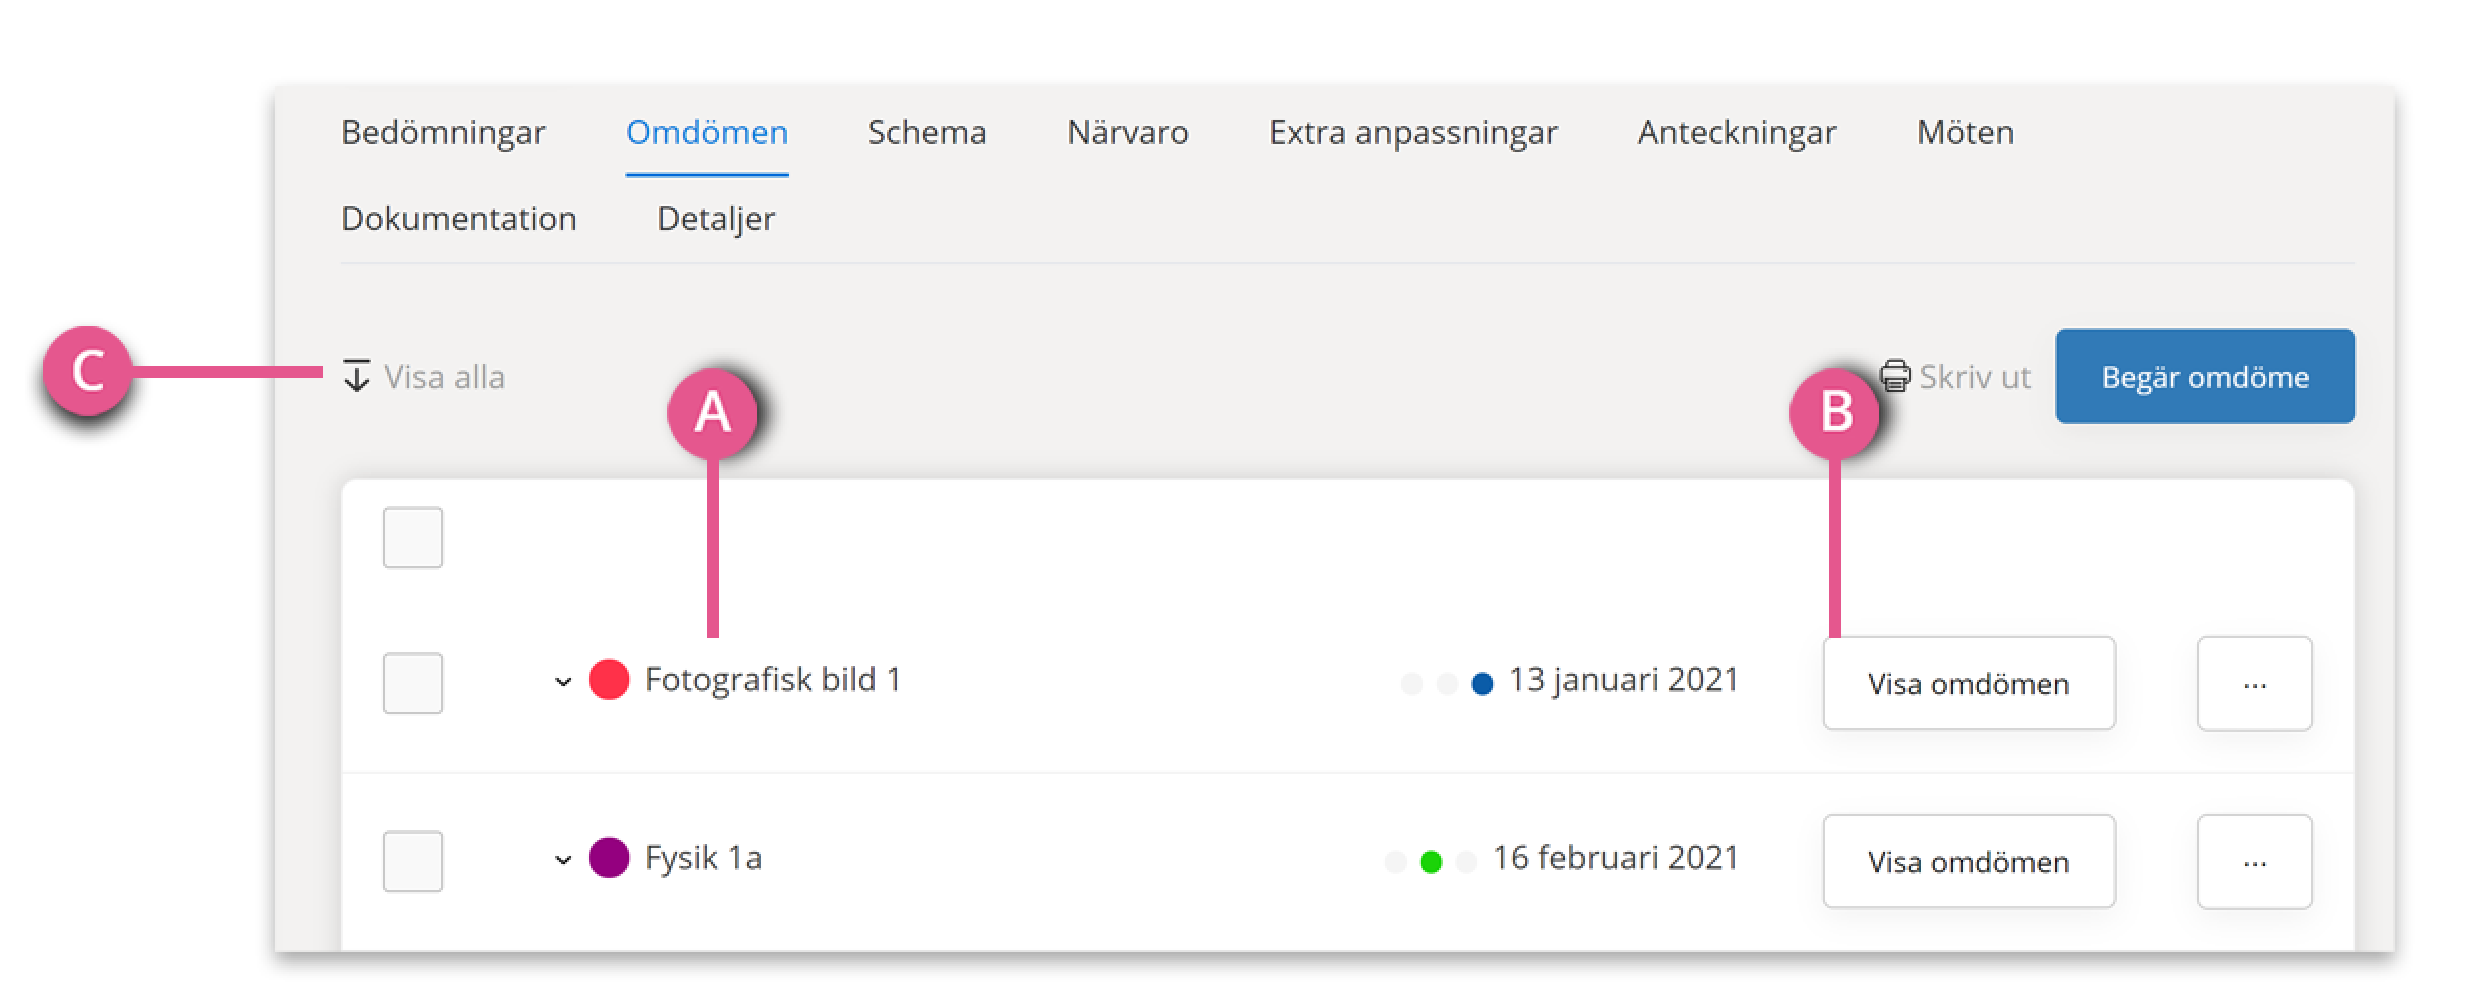This screenshot has width=2473, height=1008.
Task: Expand the Fysik 1a row chevron
Action: coord(563,860)
